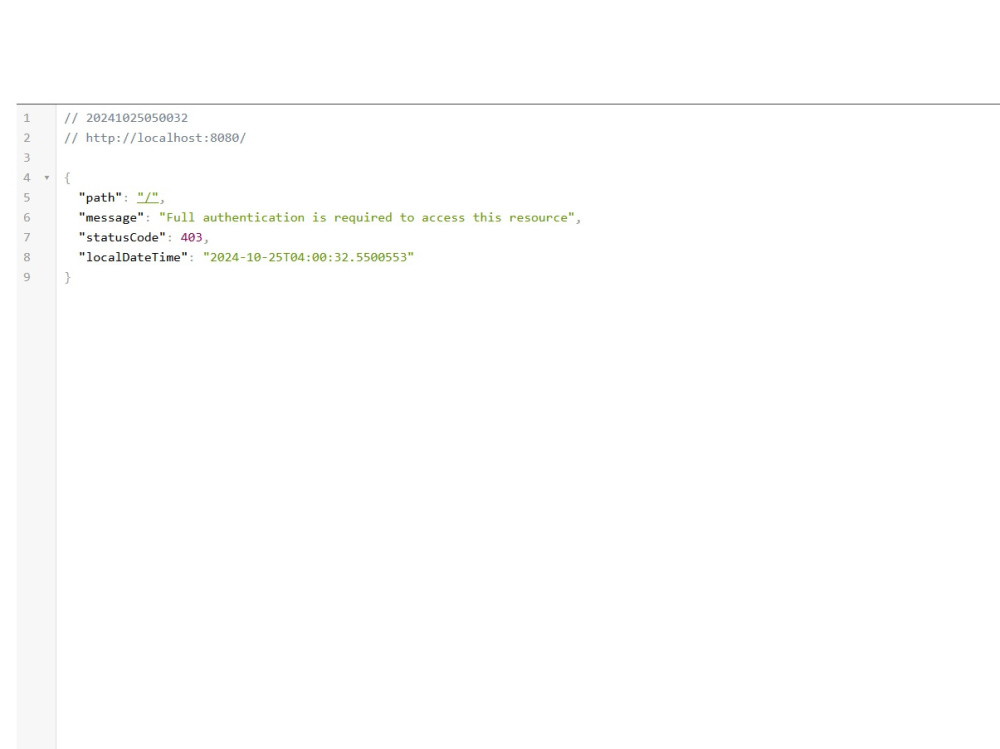Select the 2024-10-25T04:00:32.5500553 value
This screenshot has width=1000, height=749.
tap(309, 257)
